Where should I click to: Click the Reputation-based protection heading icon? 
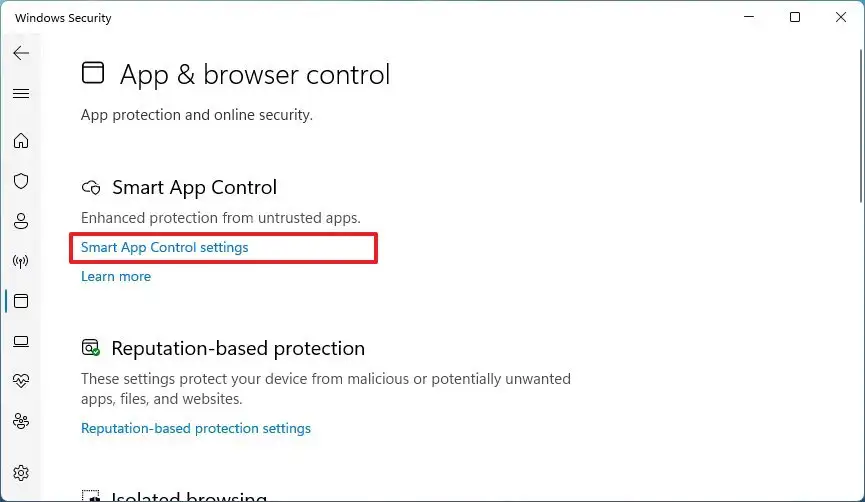pyautogui.click(x=91, y=348)
